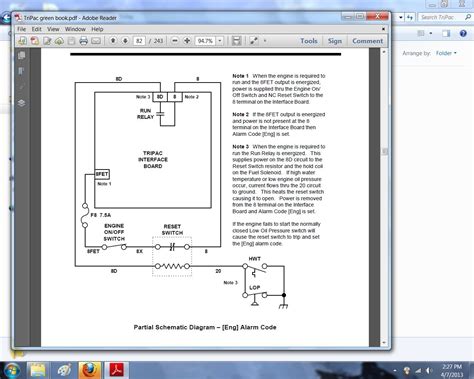The height and width of the screenshot is (379, 474).
Task: Click the Convert PDF toolbar icon
Action: 35,41
